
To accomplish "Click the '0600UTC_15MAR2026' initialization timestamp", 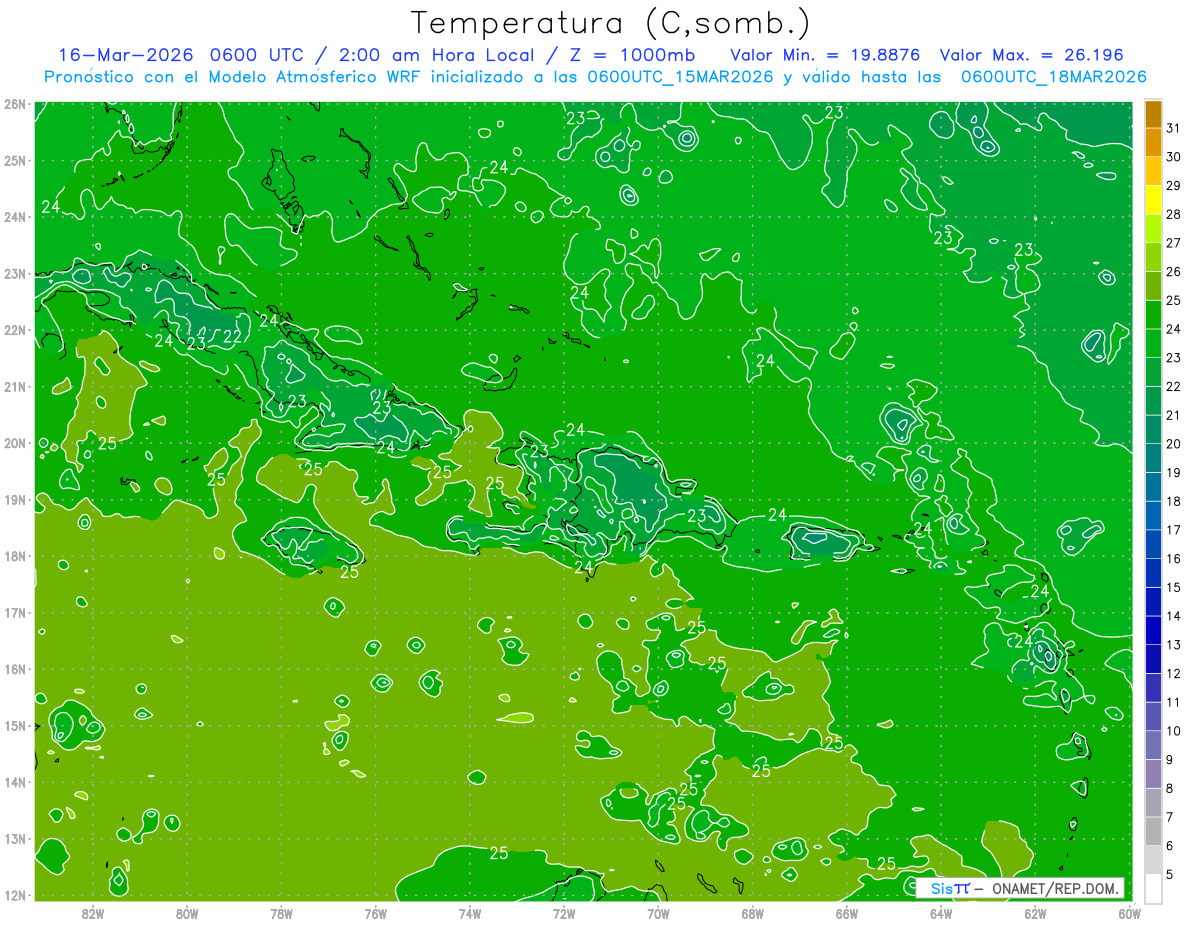I will tap(680, 77).
